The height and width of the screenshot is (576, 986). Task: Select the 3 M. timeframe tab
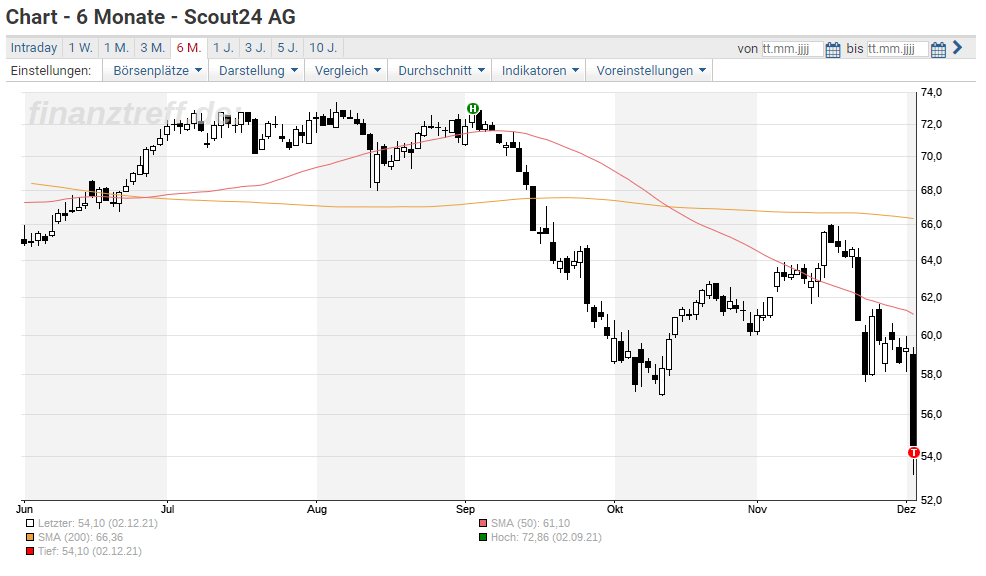point(153,48)
